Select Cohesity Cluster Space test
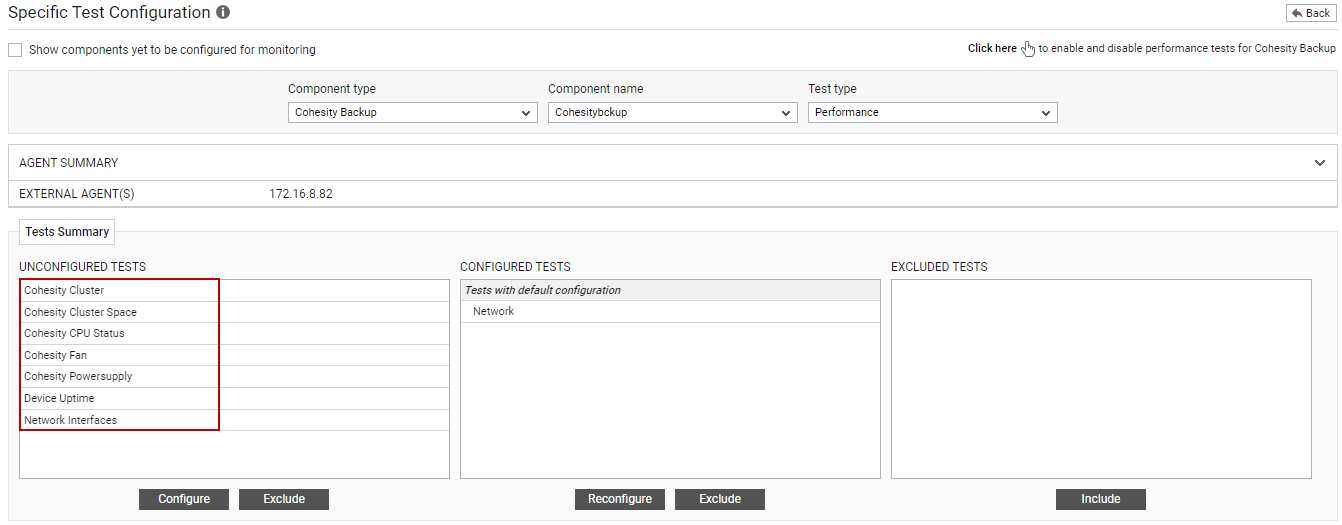The image size is (1342, 525). tap(235, 312)
